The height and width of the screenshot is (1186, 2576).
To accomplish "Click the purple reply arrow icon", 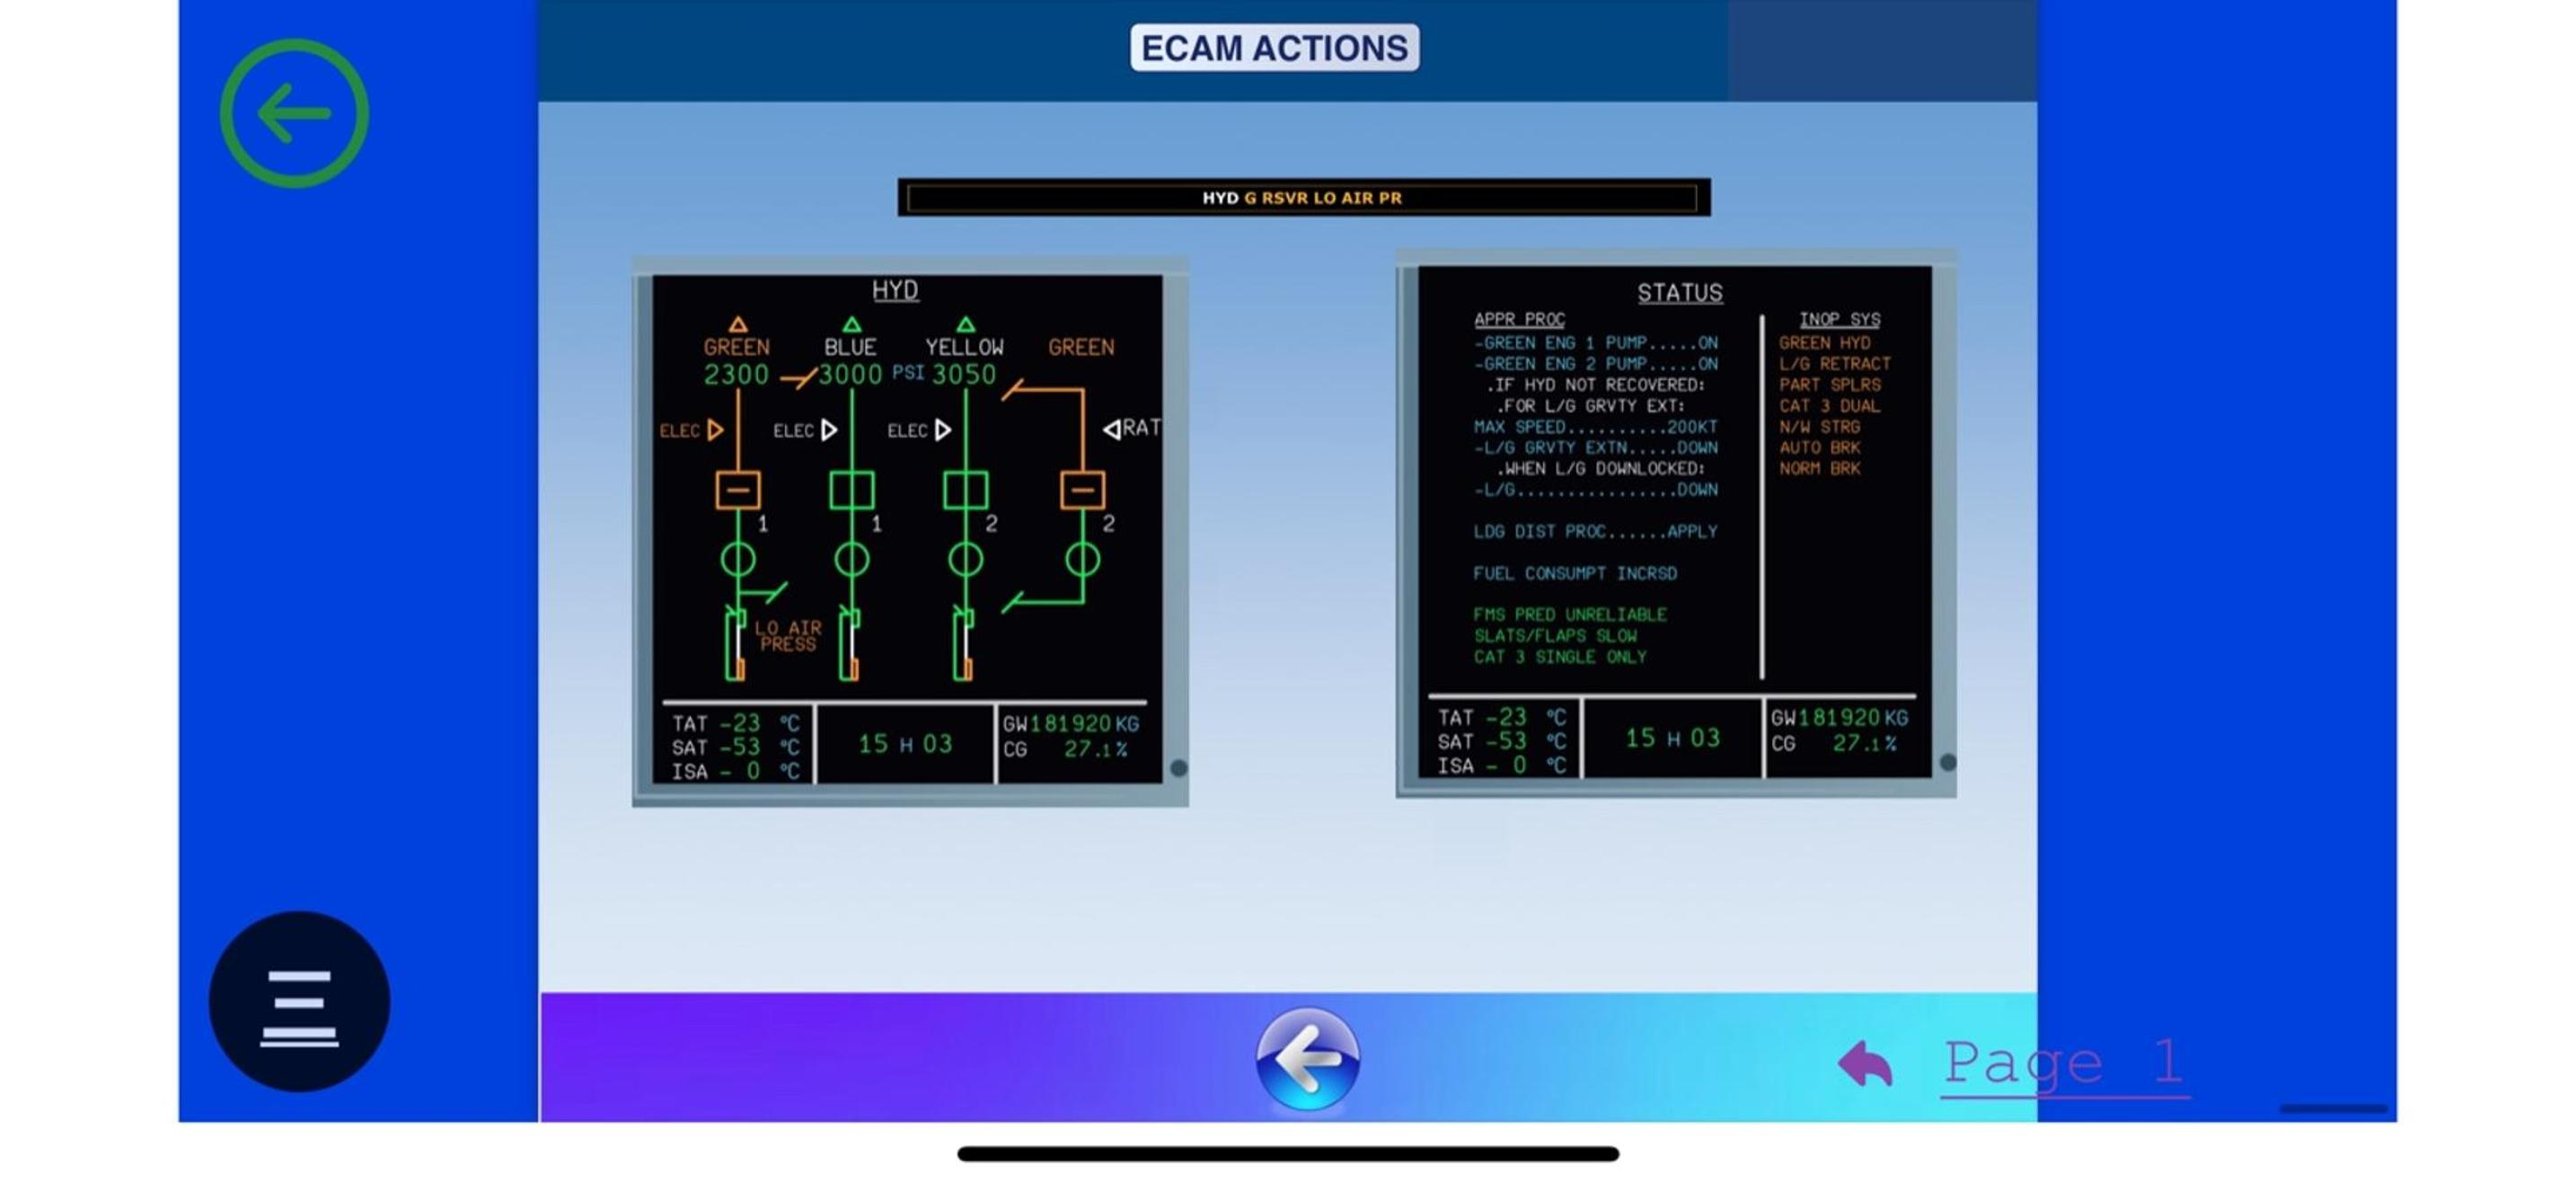I will [1865, 1063].
